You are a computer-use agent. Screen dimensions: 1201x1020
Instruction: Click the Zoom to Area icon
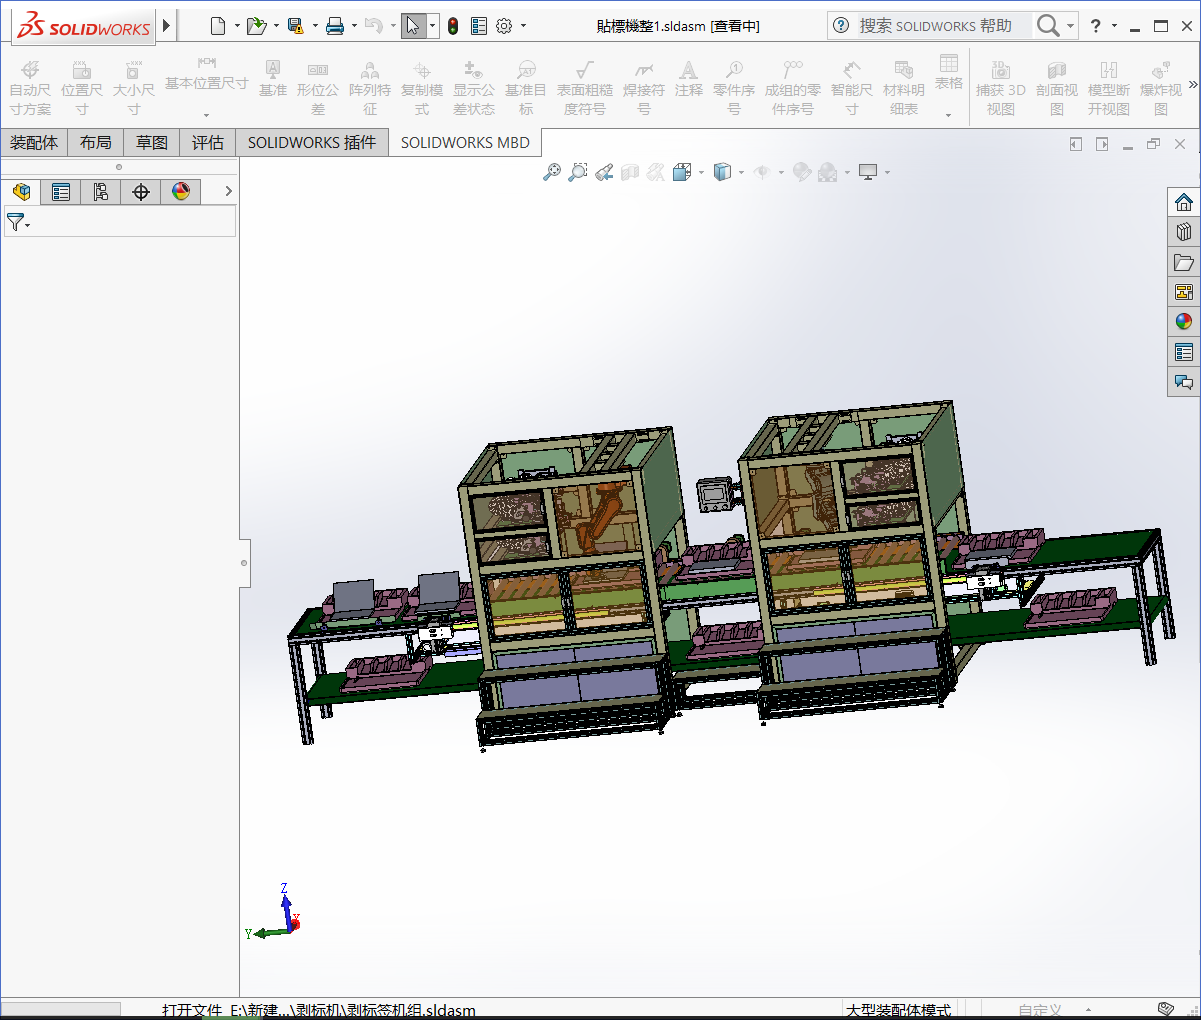pyautogui.click(x=578, y=172)
